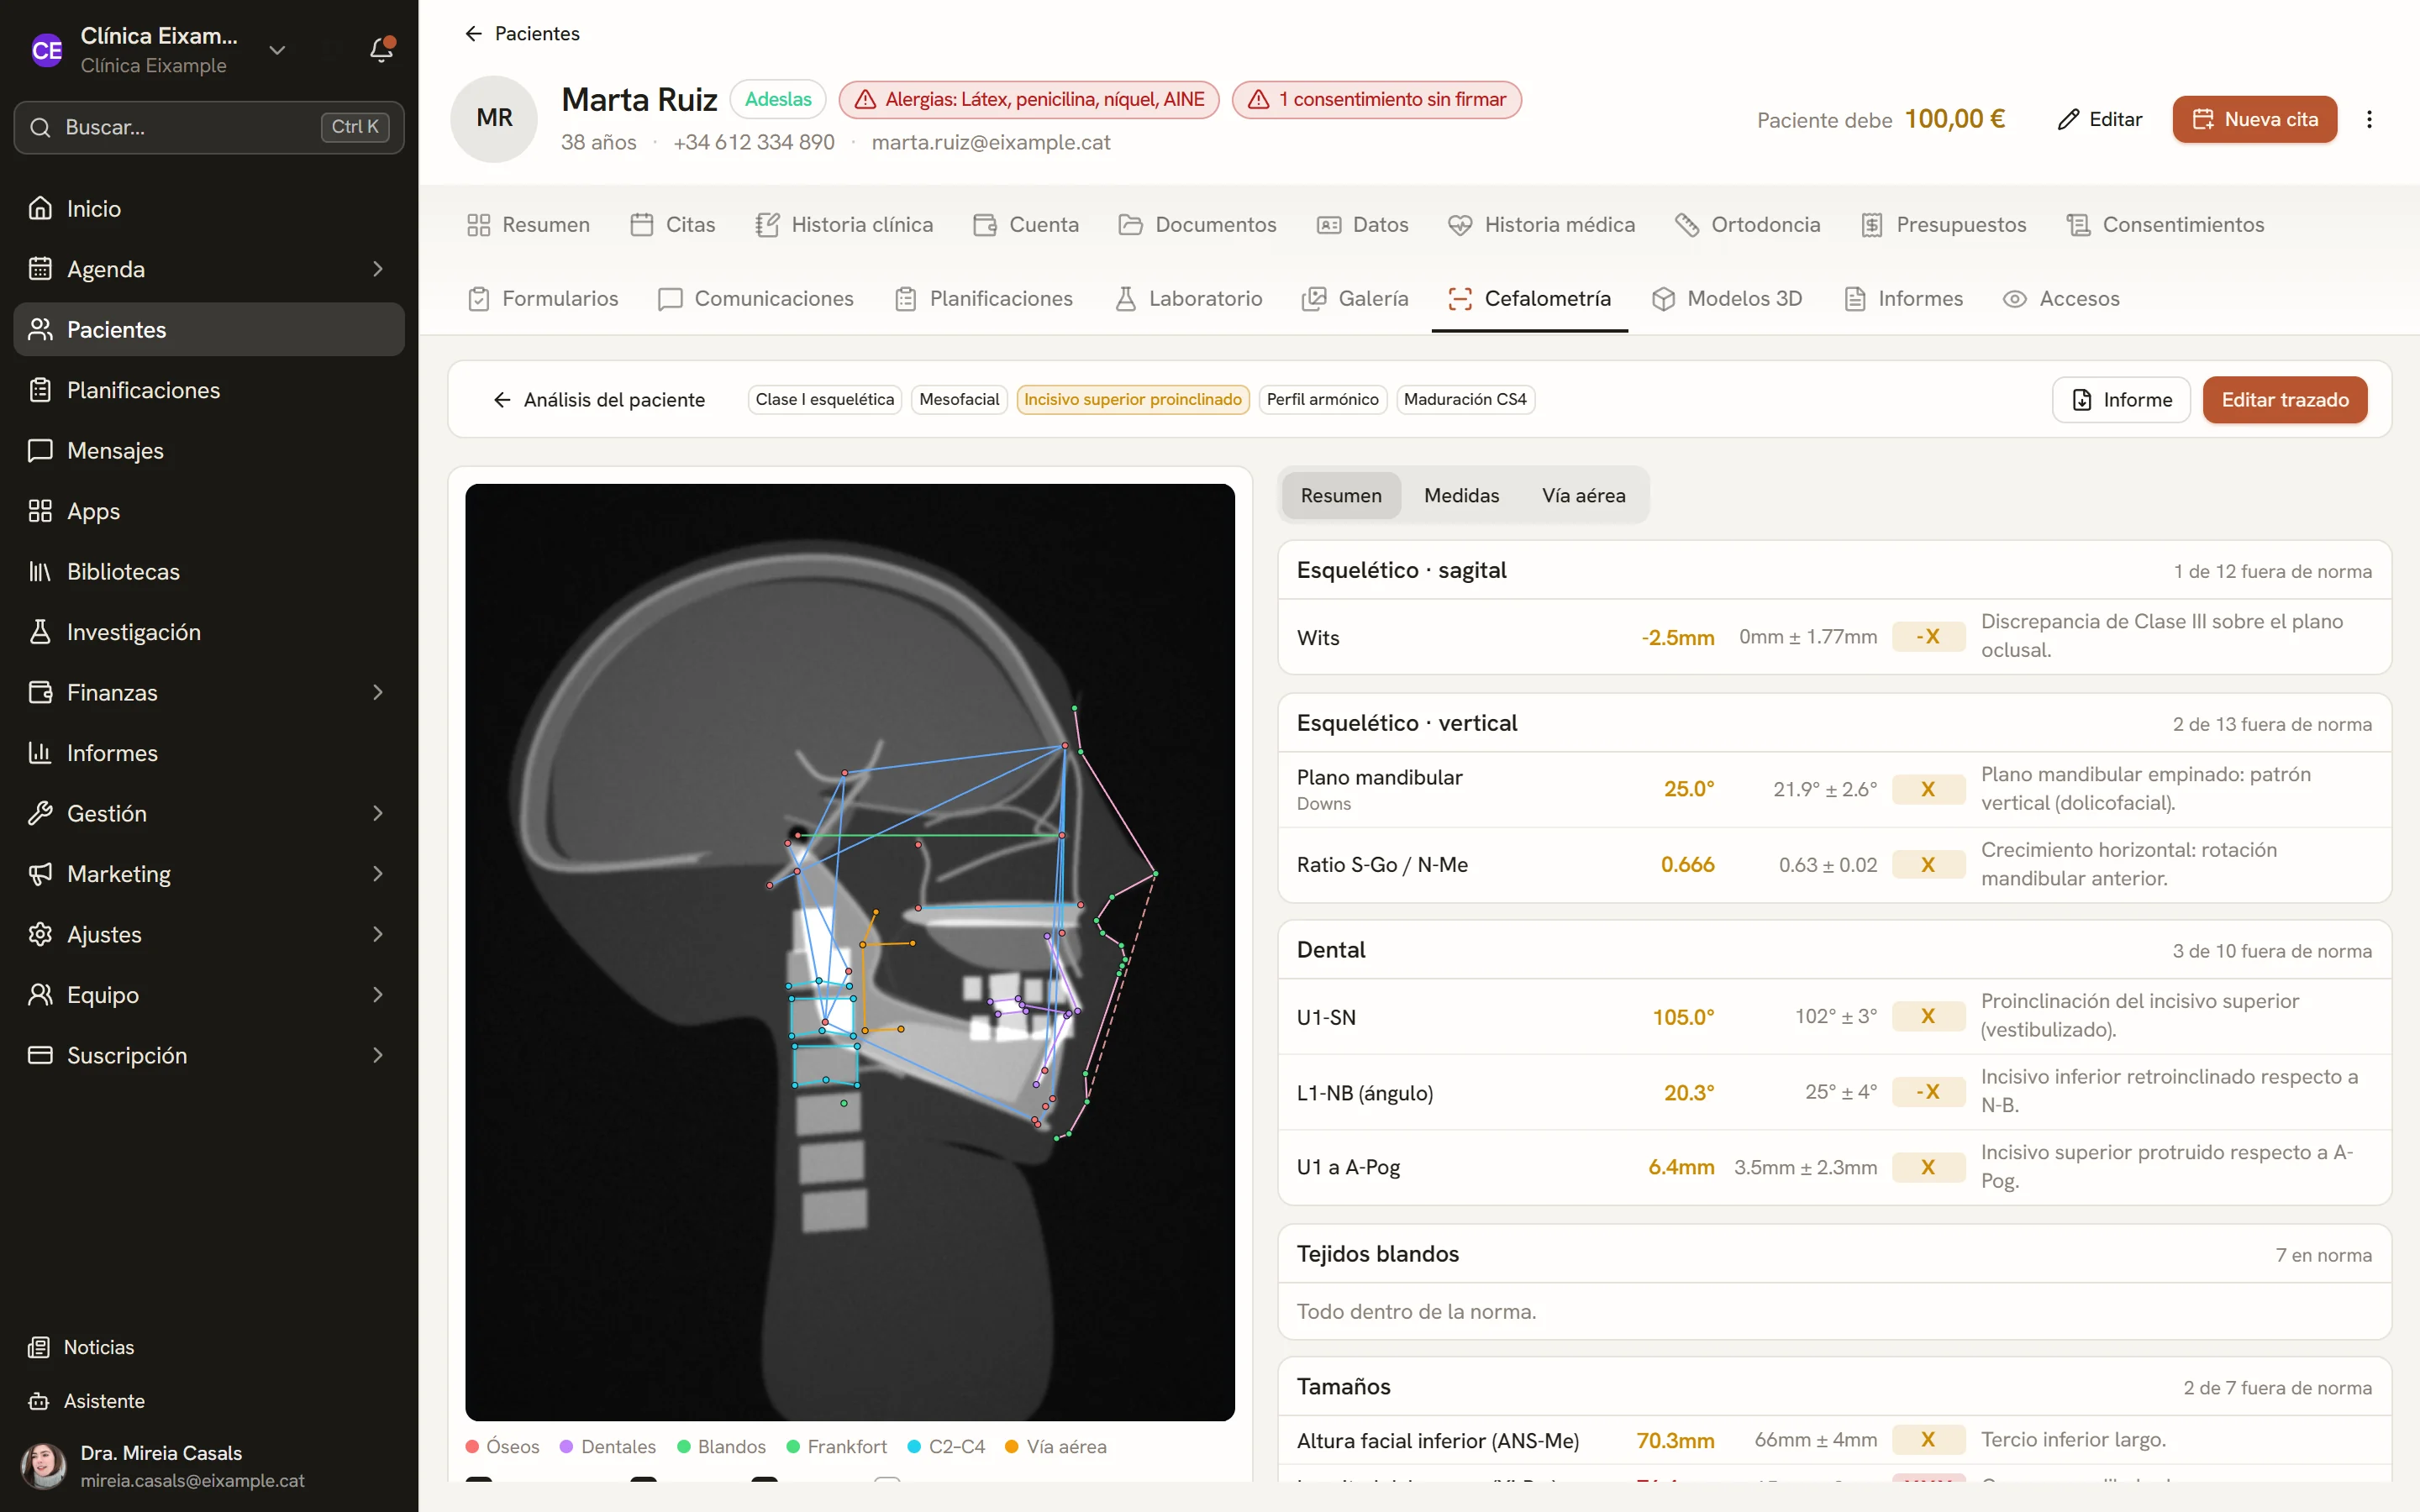Click the Editar patient button

point(2100,119)
